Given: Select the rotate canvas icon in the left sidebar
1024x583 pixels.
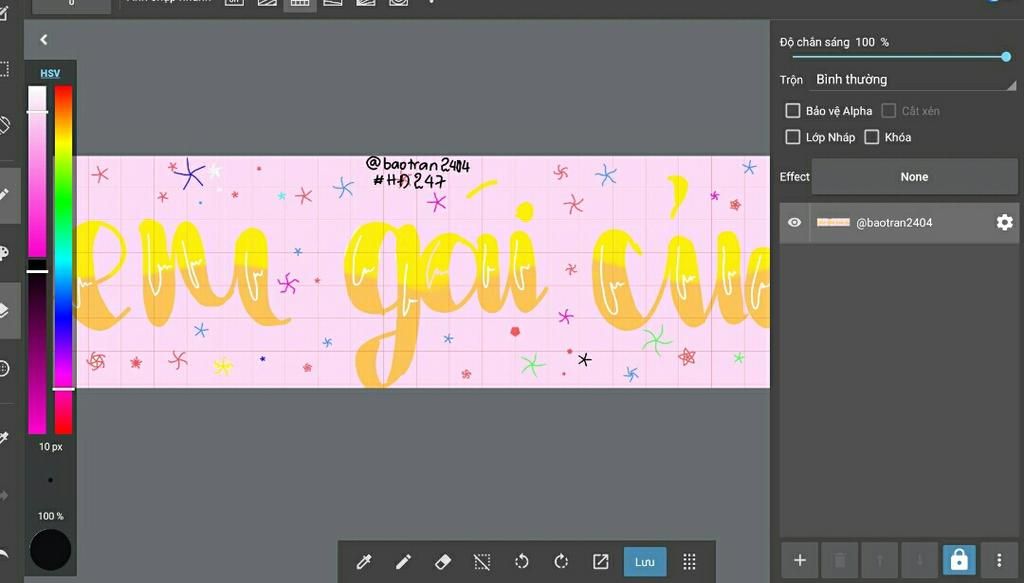Looking at the screenshot, I should tap(5, 125).
